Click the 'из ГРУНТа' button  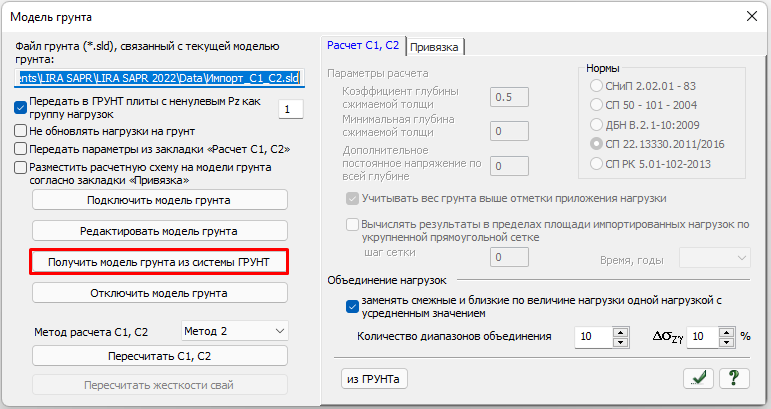374,378
